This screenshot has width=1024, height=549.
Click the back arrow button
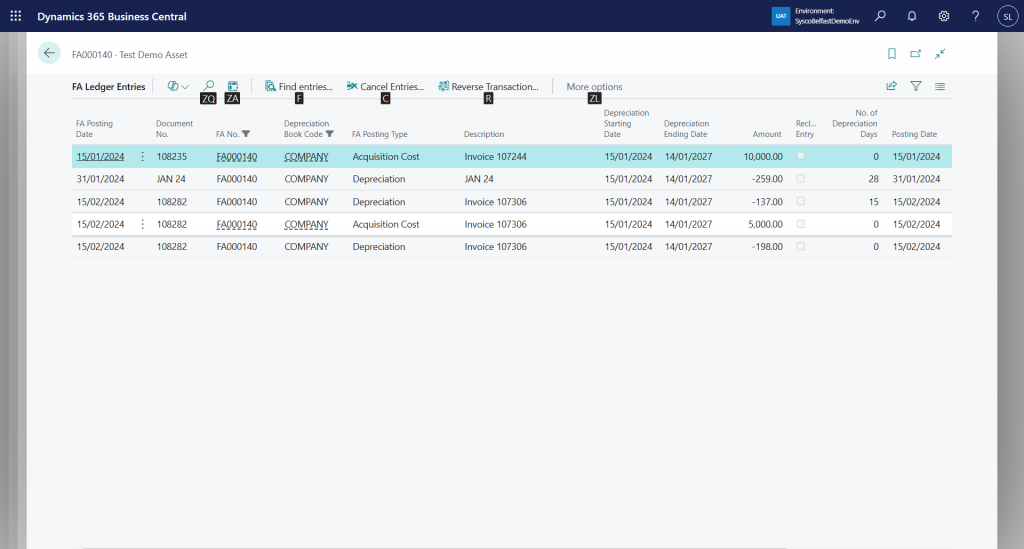point(49,54)
